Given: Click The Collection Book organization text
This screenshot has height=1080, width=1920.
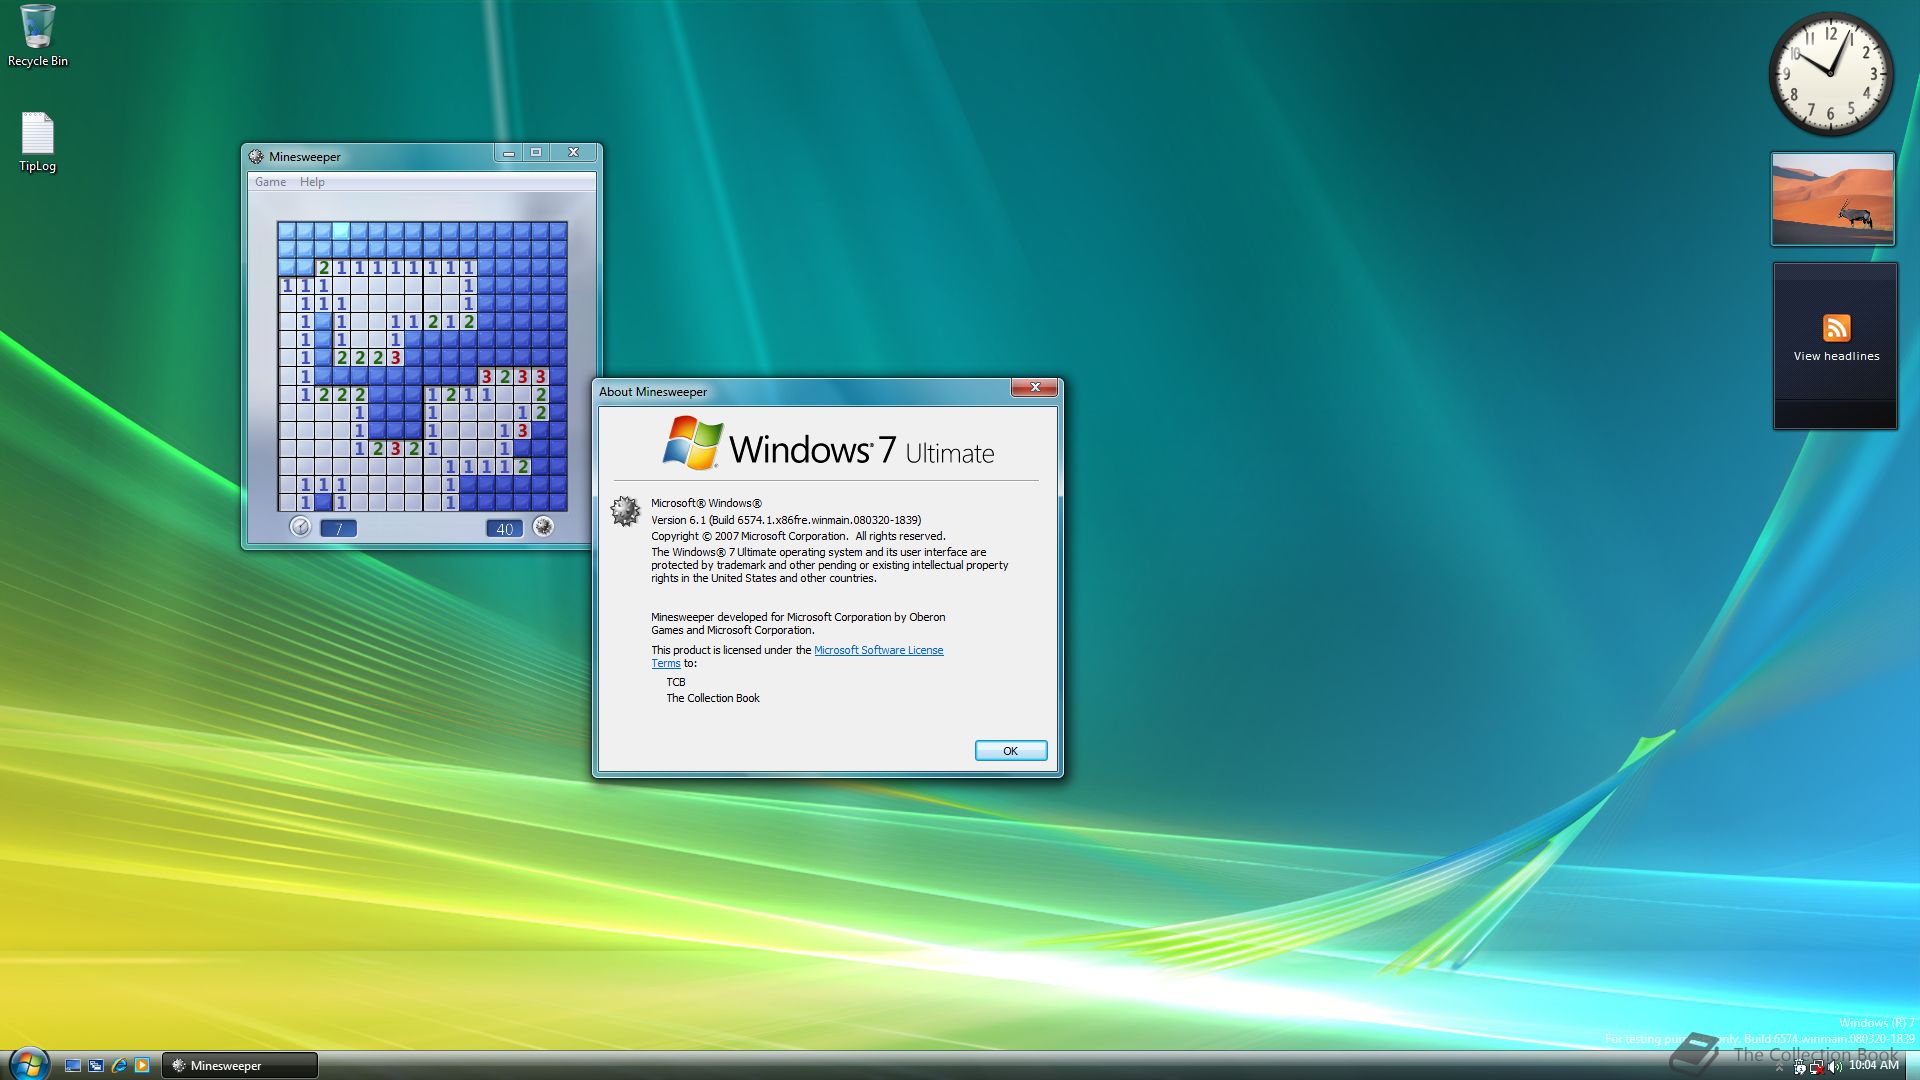Looking at the screenshot, I should click(713, 698).
